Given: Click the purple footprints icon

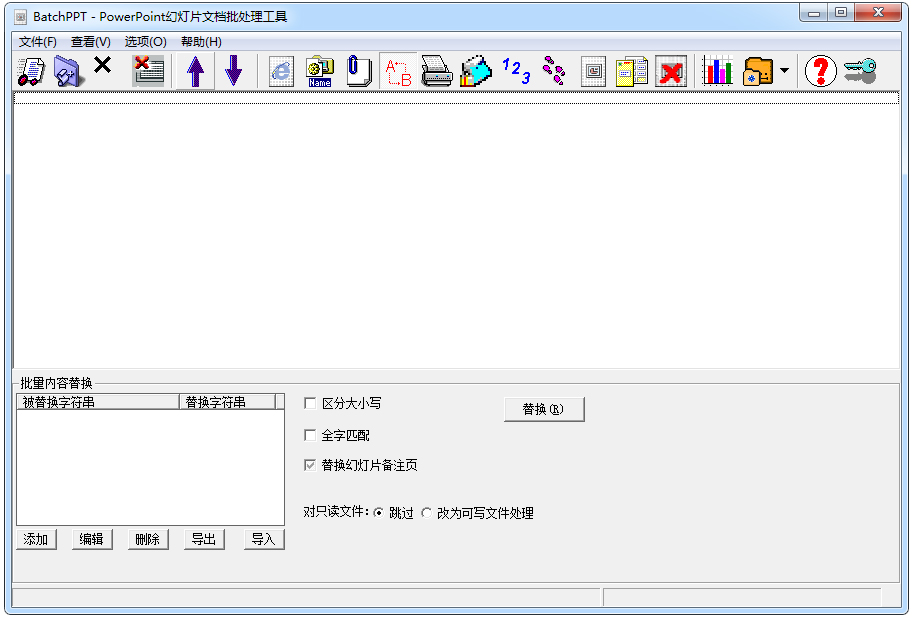Looking at the screenshot, I should tap(554, 71).
